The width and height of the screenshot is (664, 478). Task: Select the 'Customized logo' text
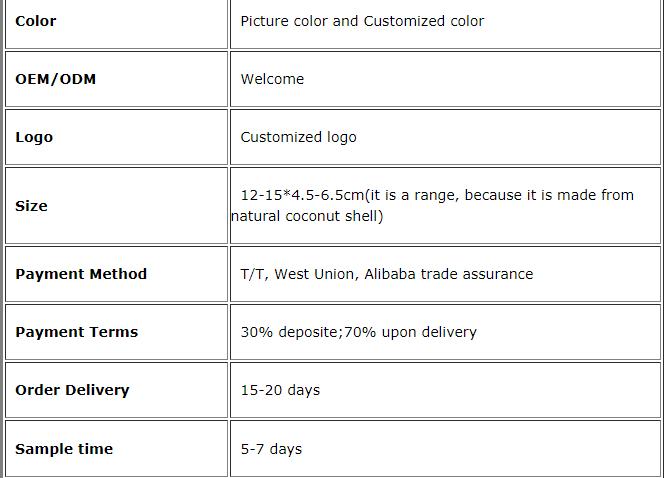[299, 138]
